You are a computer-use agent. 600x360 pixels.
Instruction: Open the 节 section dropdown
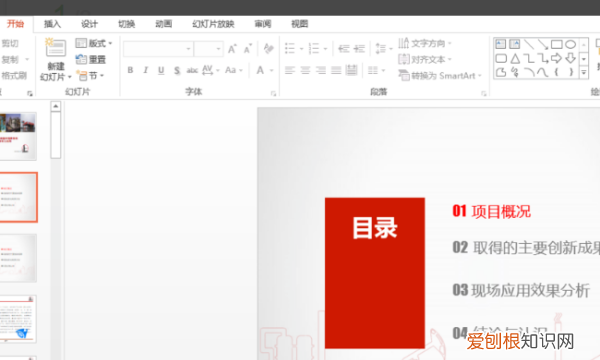point(90,76)
